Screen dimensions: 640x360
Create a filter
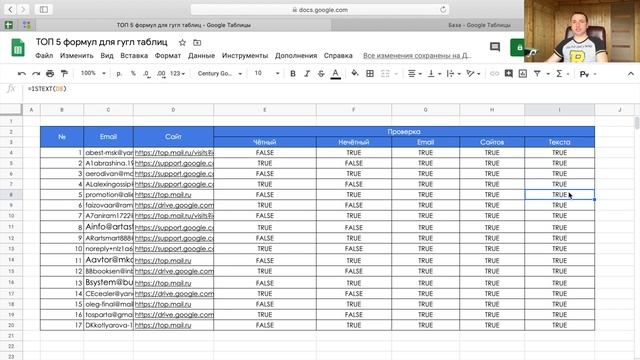point(537,73)
